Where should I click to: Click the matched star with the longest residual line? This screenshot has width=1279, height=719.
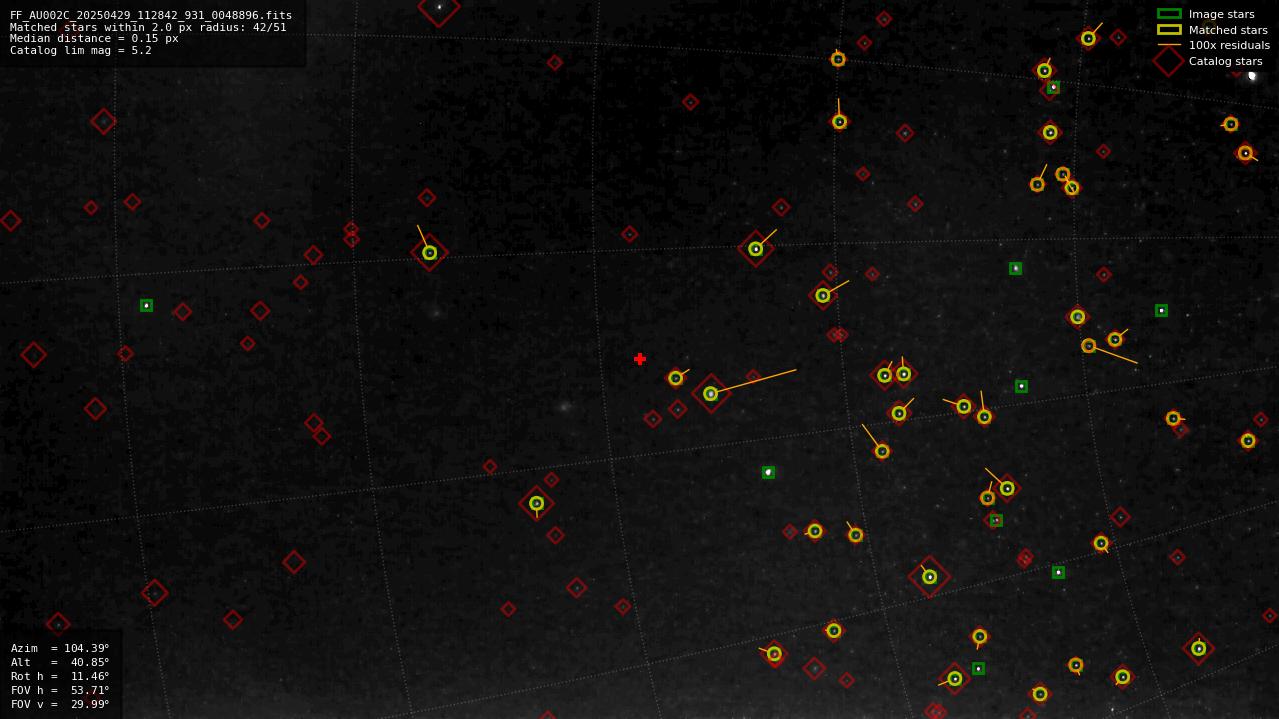pos(711,394)
